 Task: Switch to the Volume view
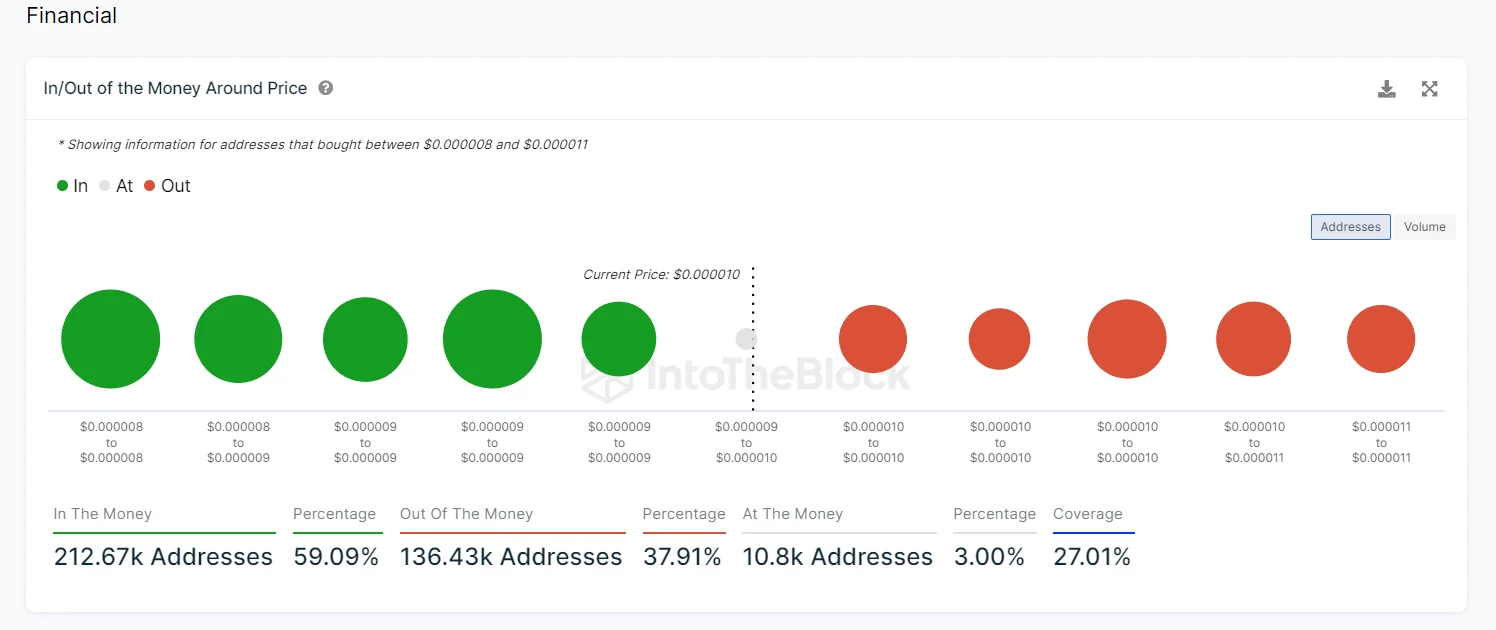point(1424,227)
